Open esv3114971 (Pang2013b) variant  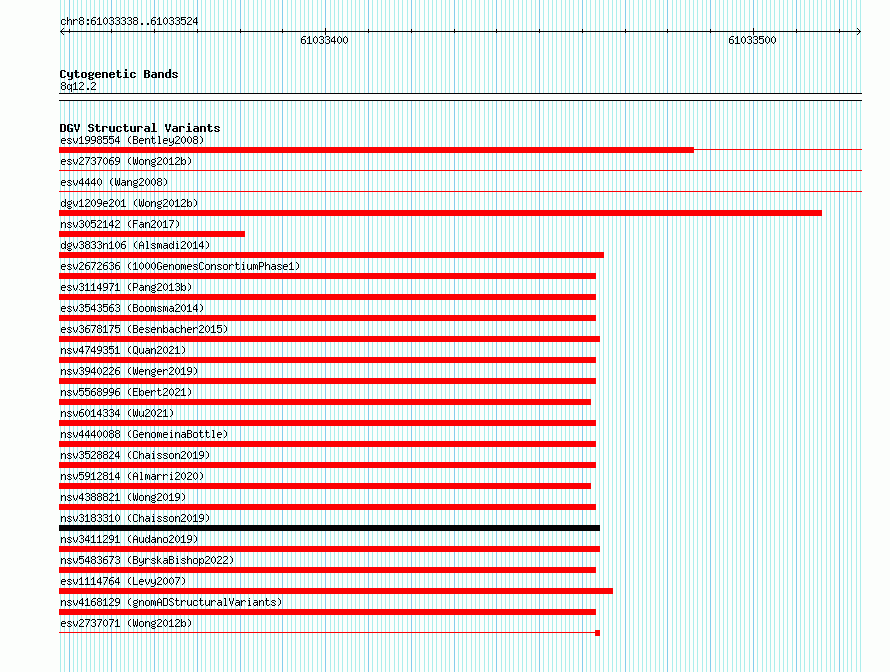click(126, 287)
